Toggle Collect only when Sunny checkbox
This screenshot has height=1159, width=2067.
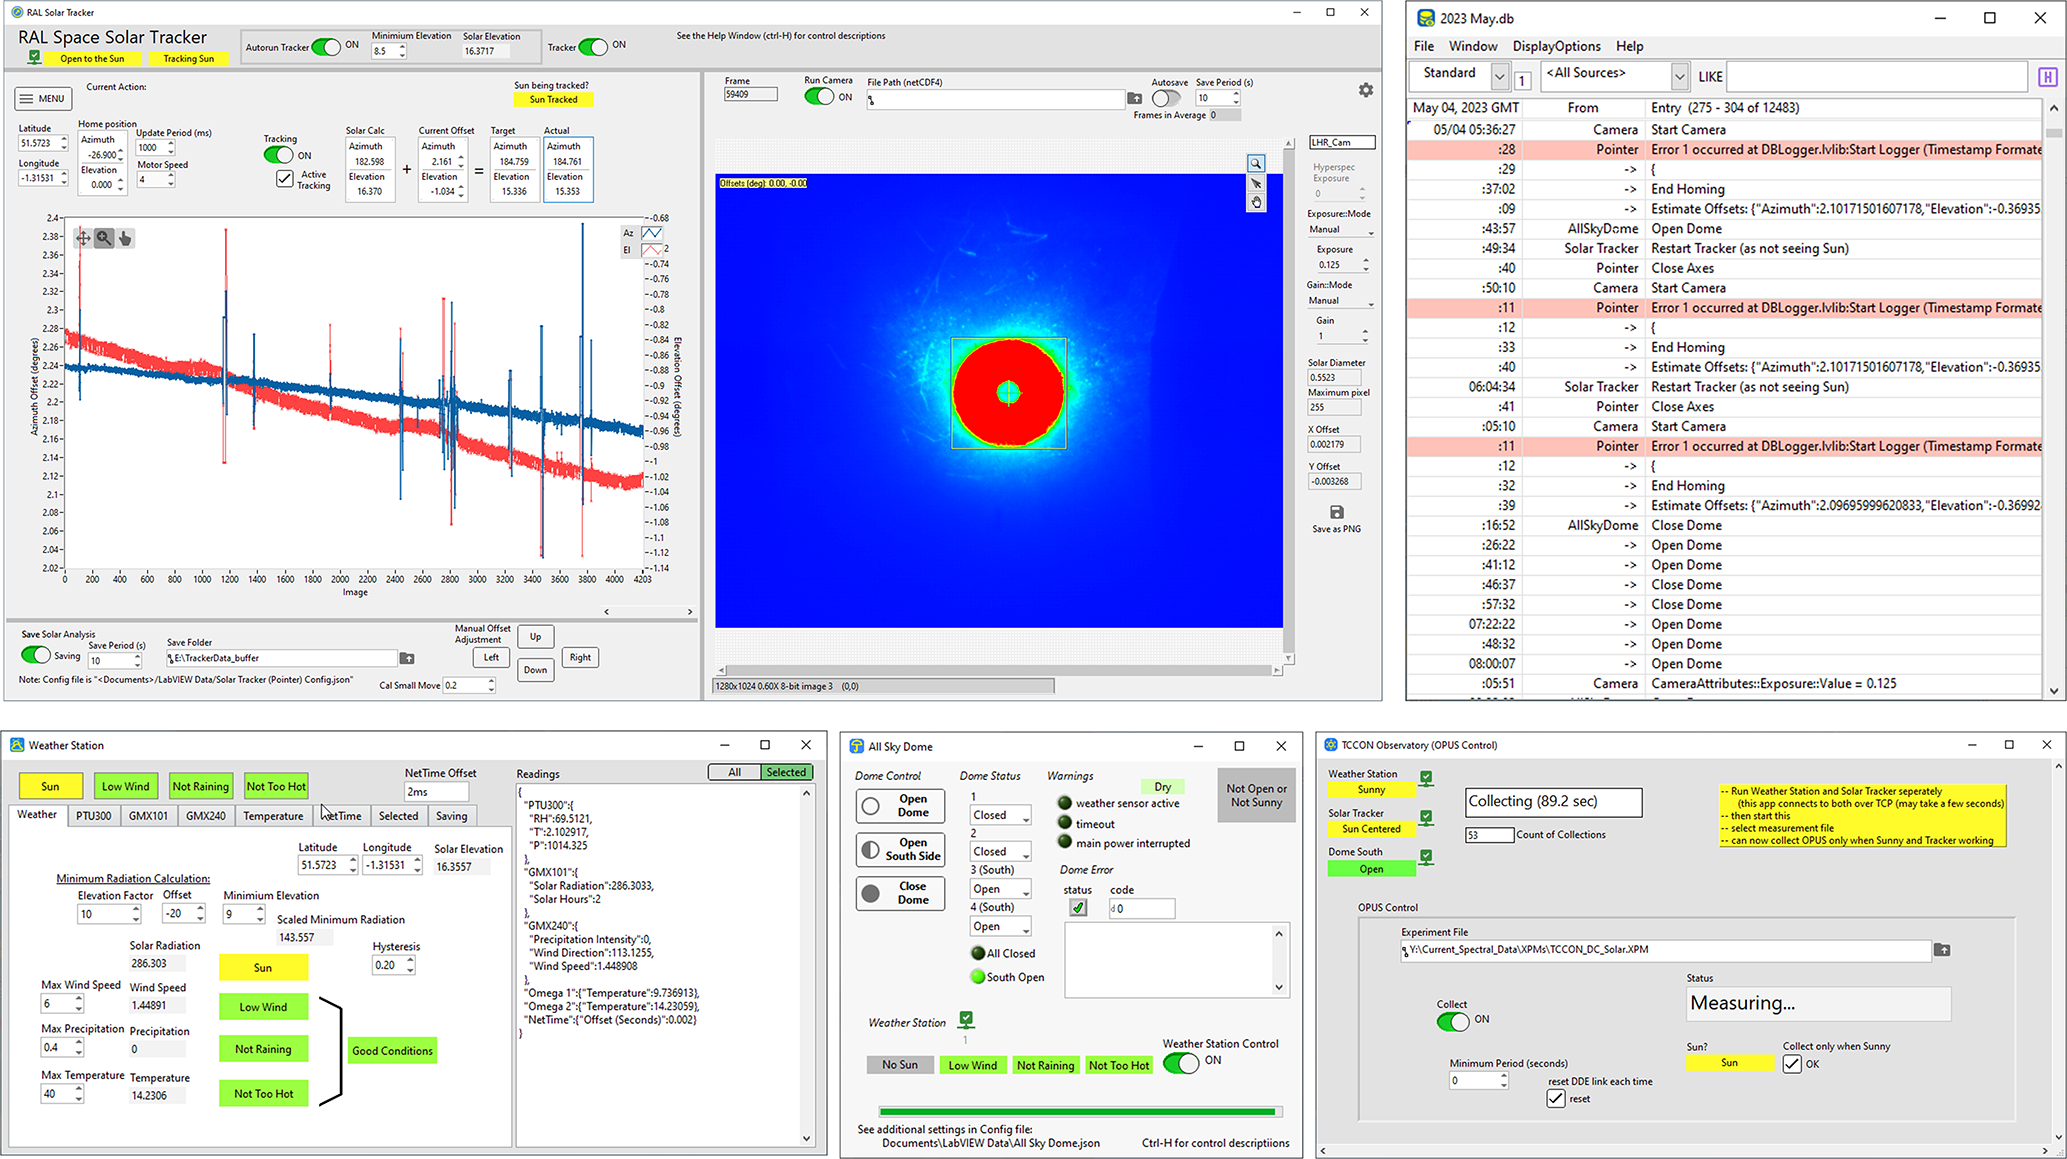[x=1792, y=1064]
